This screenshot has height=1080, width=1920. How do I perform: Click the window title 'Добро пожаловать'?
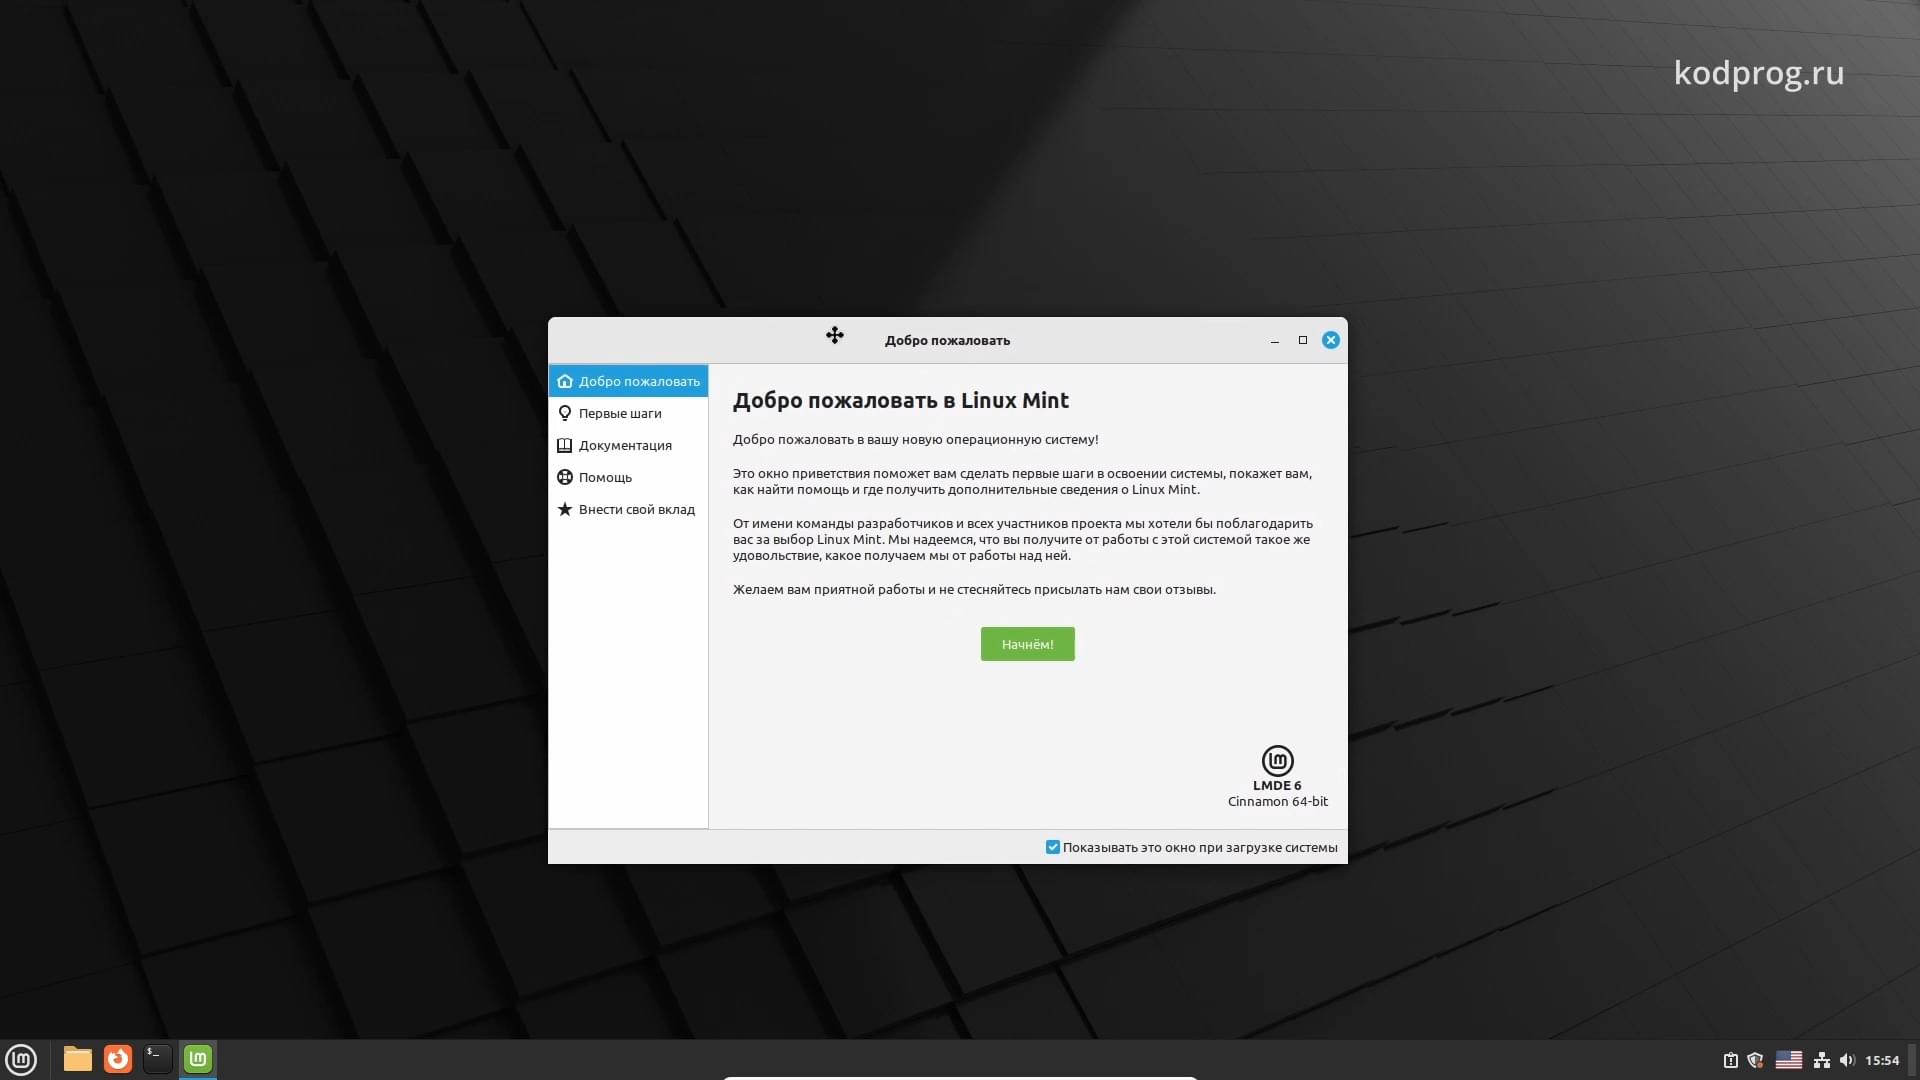point(947,341)
